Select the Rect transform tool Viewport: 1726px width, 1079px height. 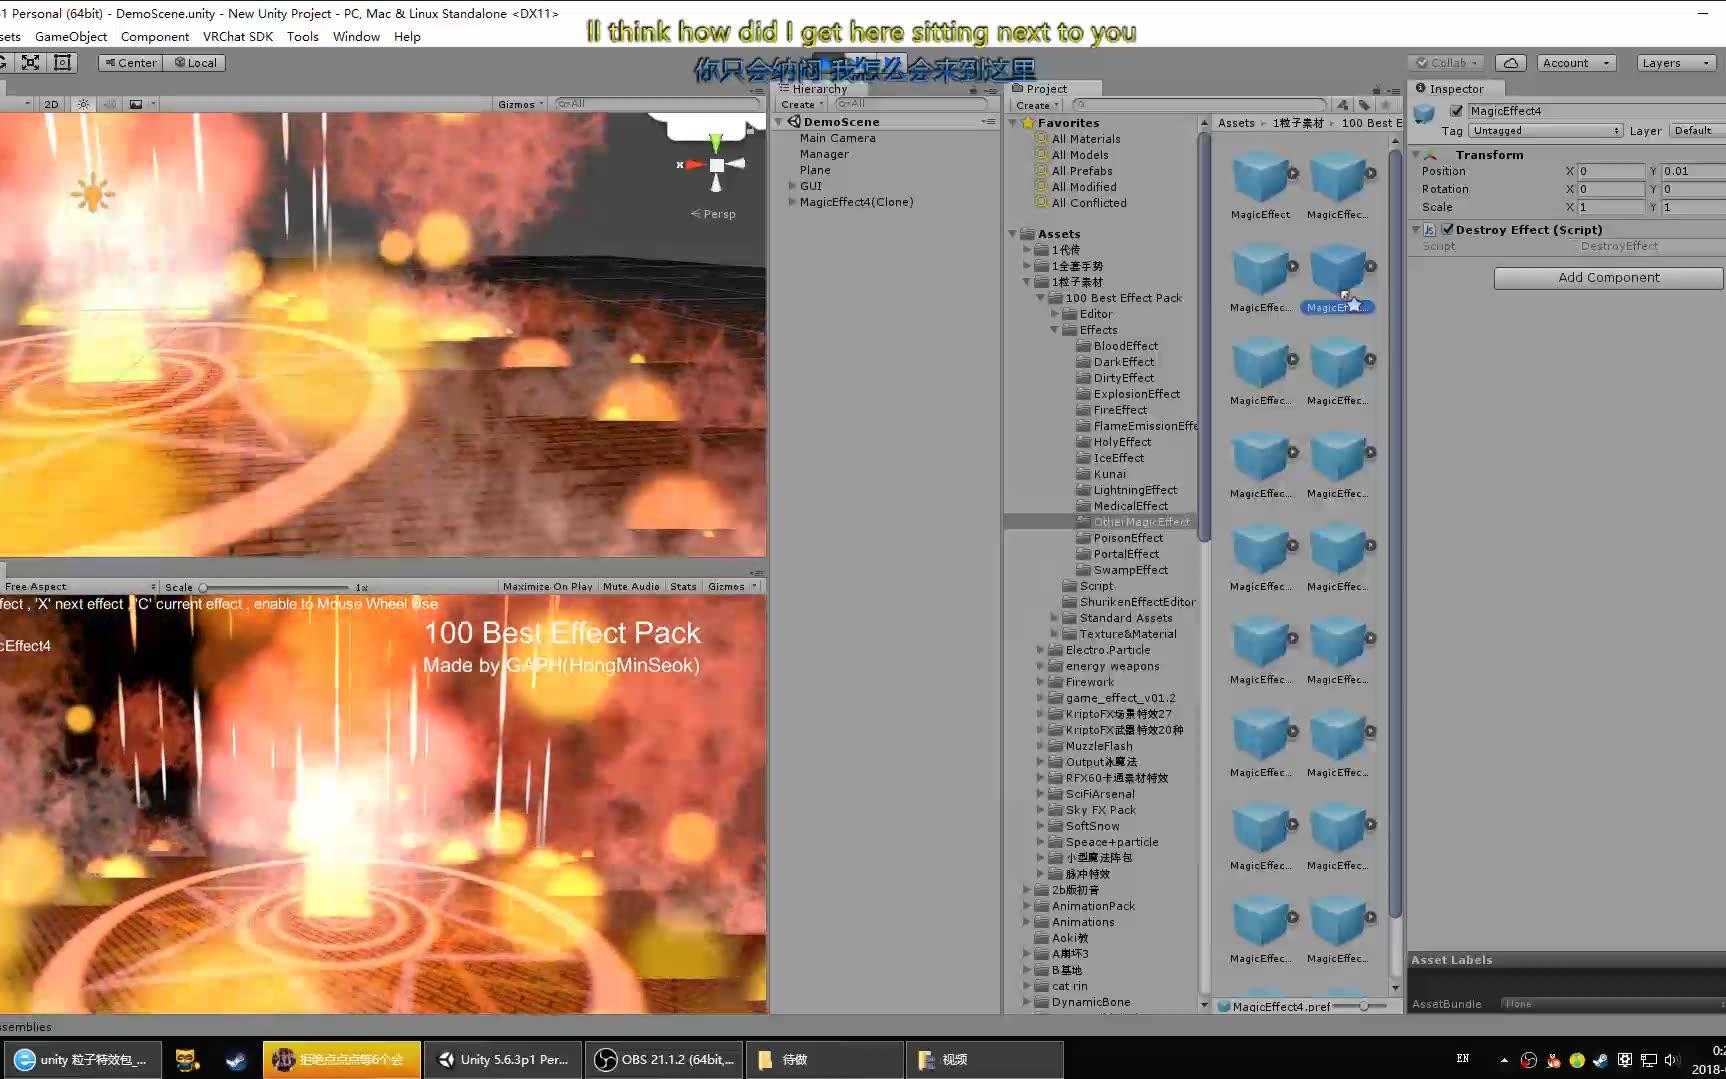[62, 62]
